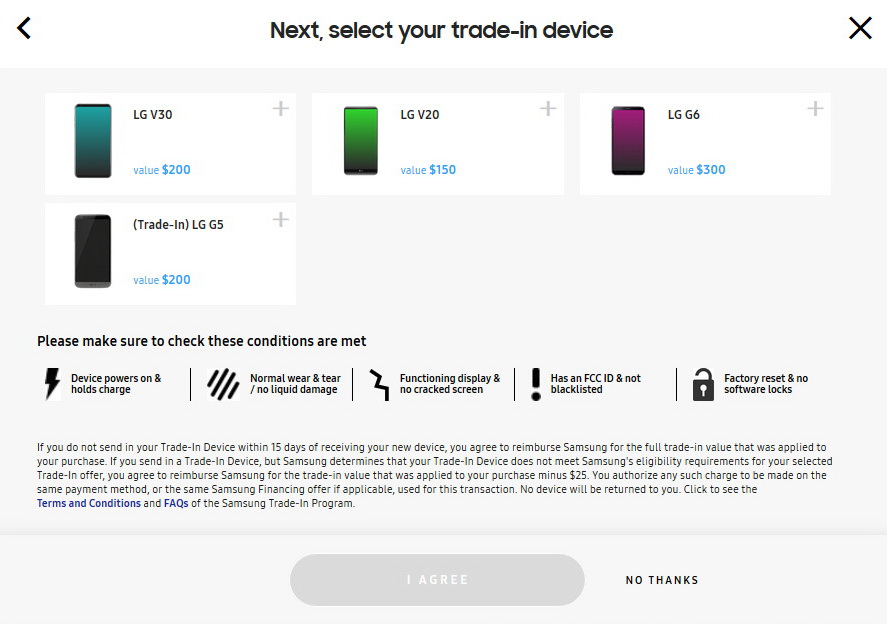Click the padlock factory reset icon
887x624 pixels.
tap(703, 384)
